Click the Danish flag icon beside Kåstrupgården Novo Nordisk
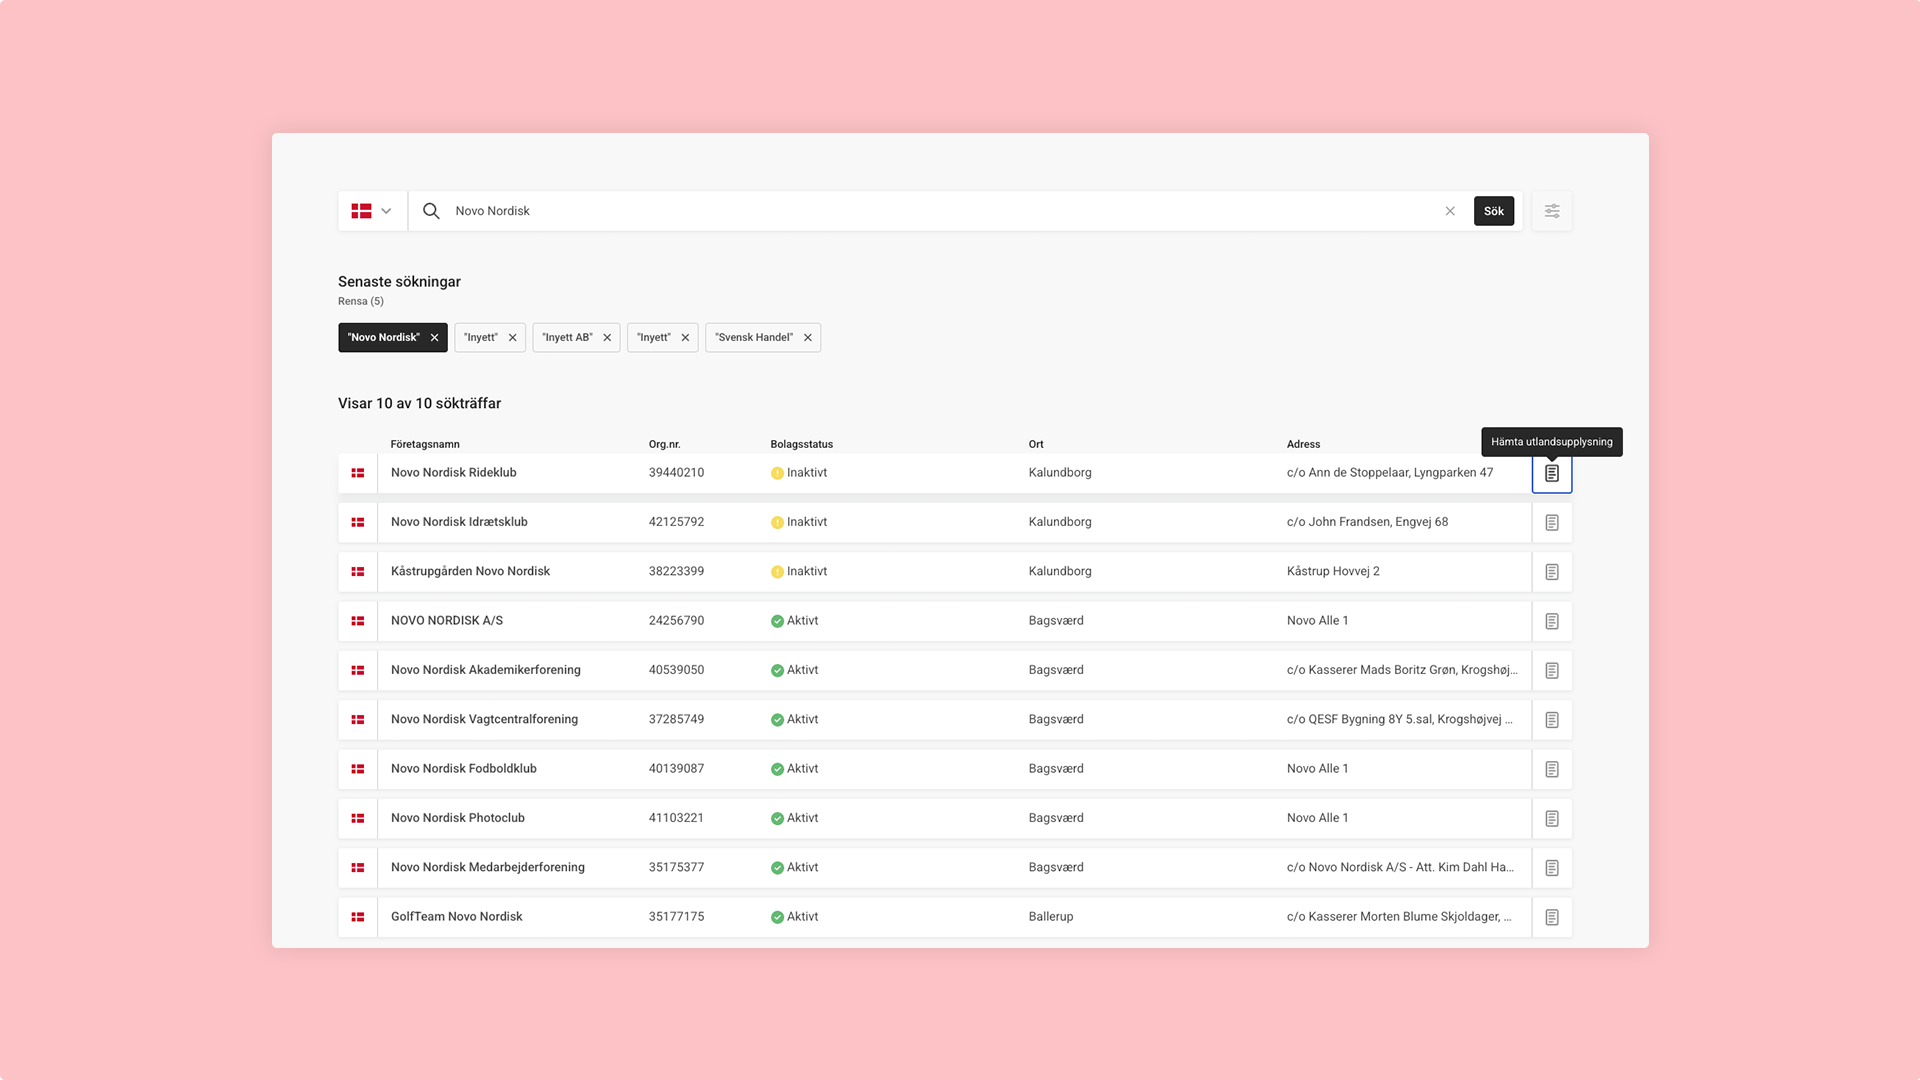 [x=357, y=571]
